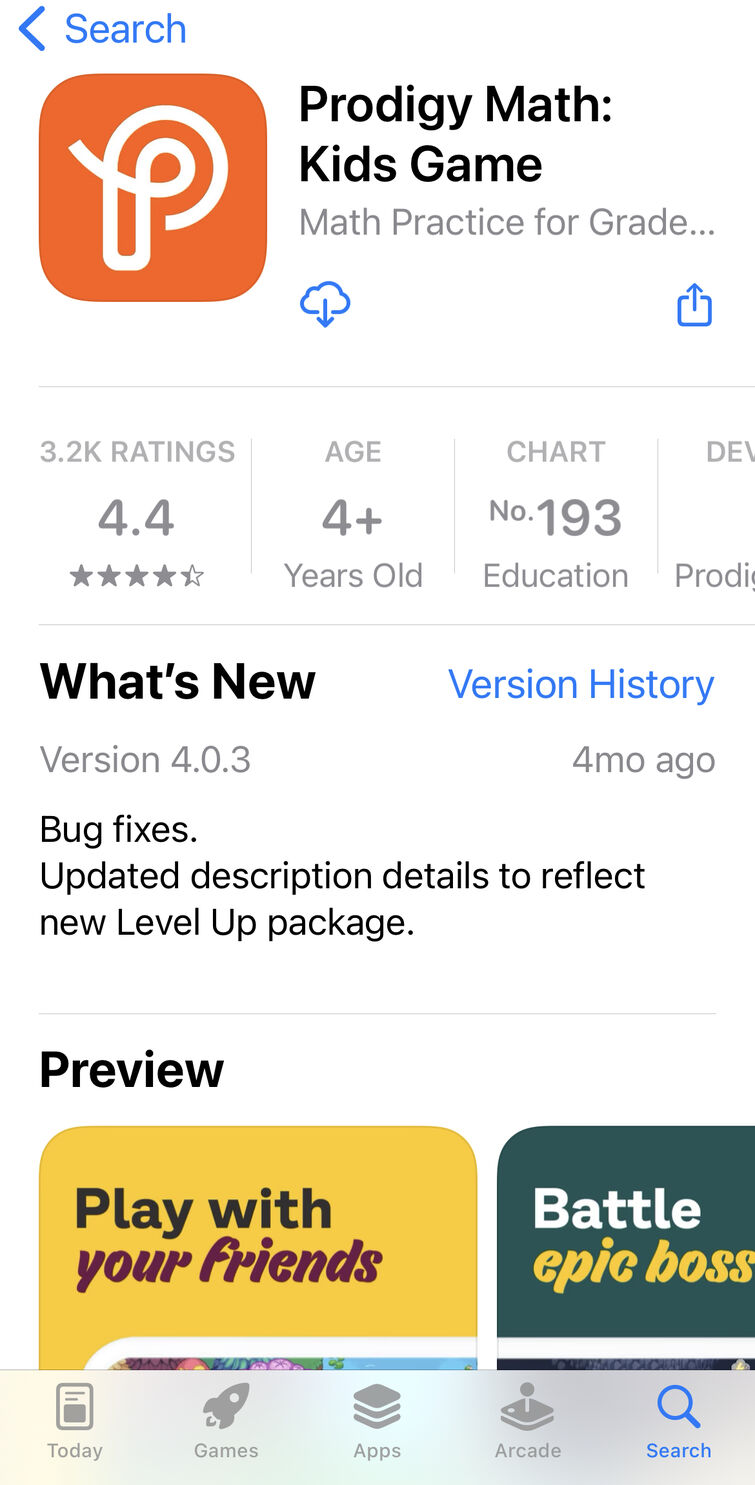Open the Play with your friends preview

click(x=258, y=1248)
